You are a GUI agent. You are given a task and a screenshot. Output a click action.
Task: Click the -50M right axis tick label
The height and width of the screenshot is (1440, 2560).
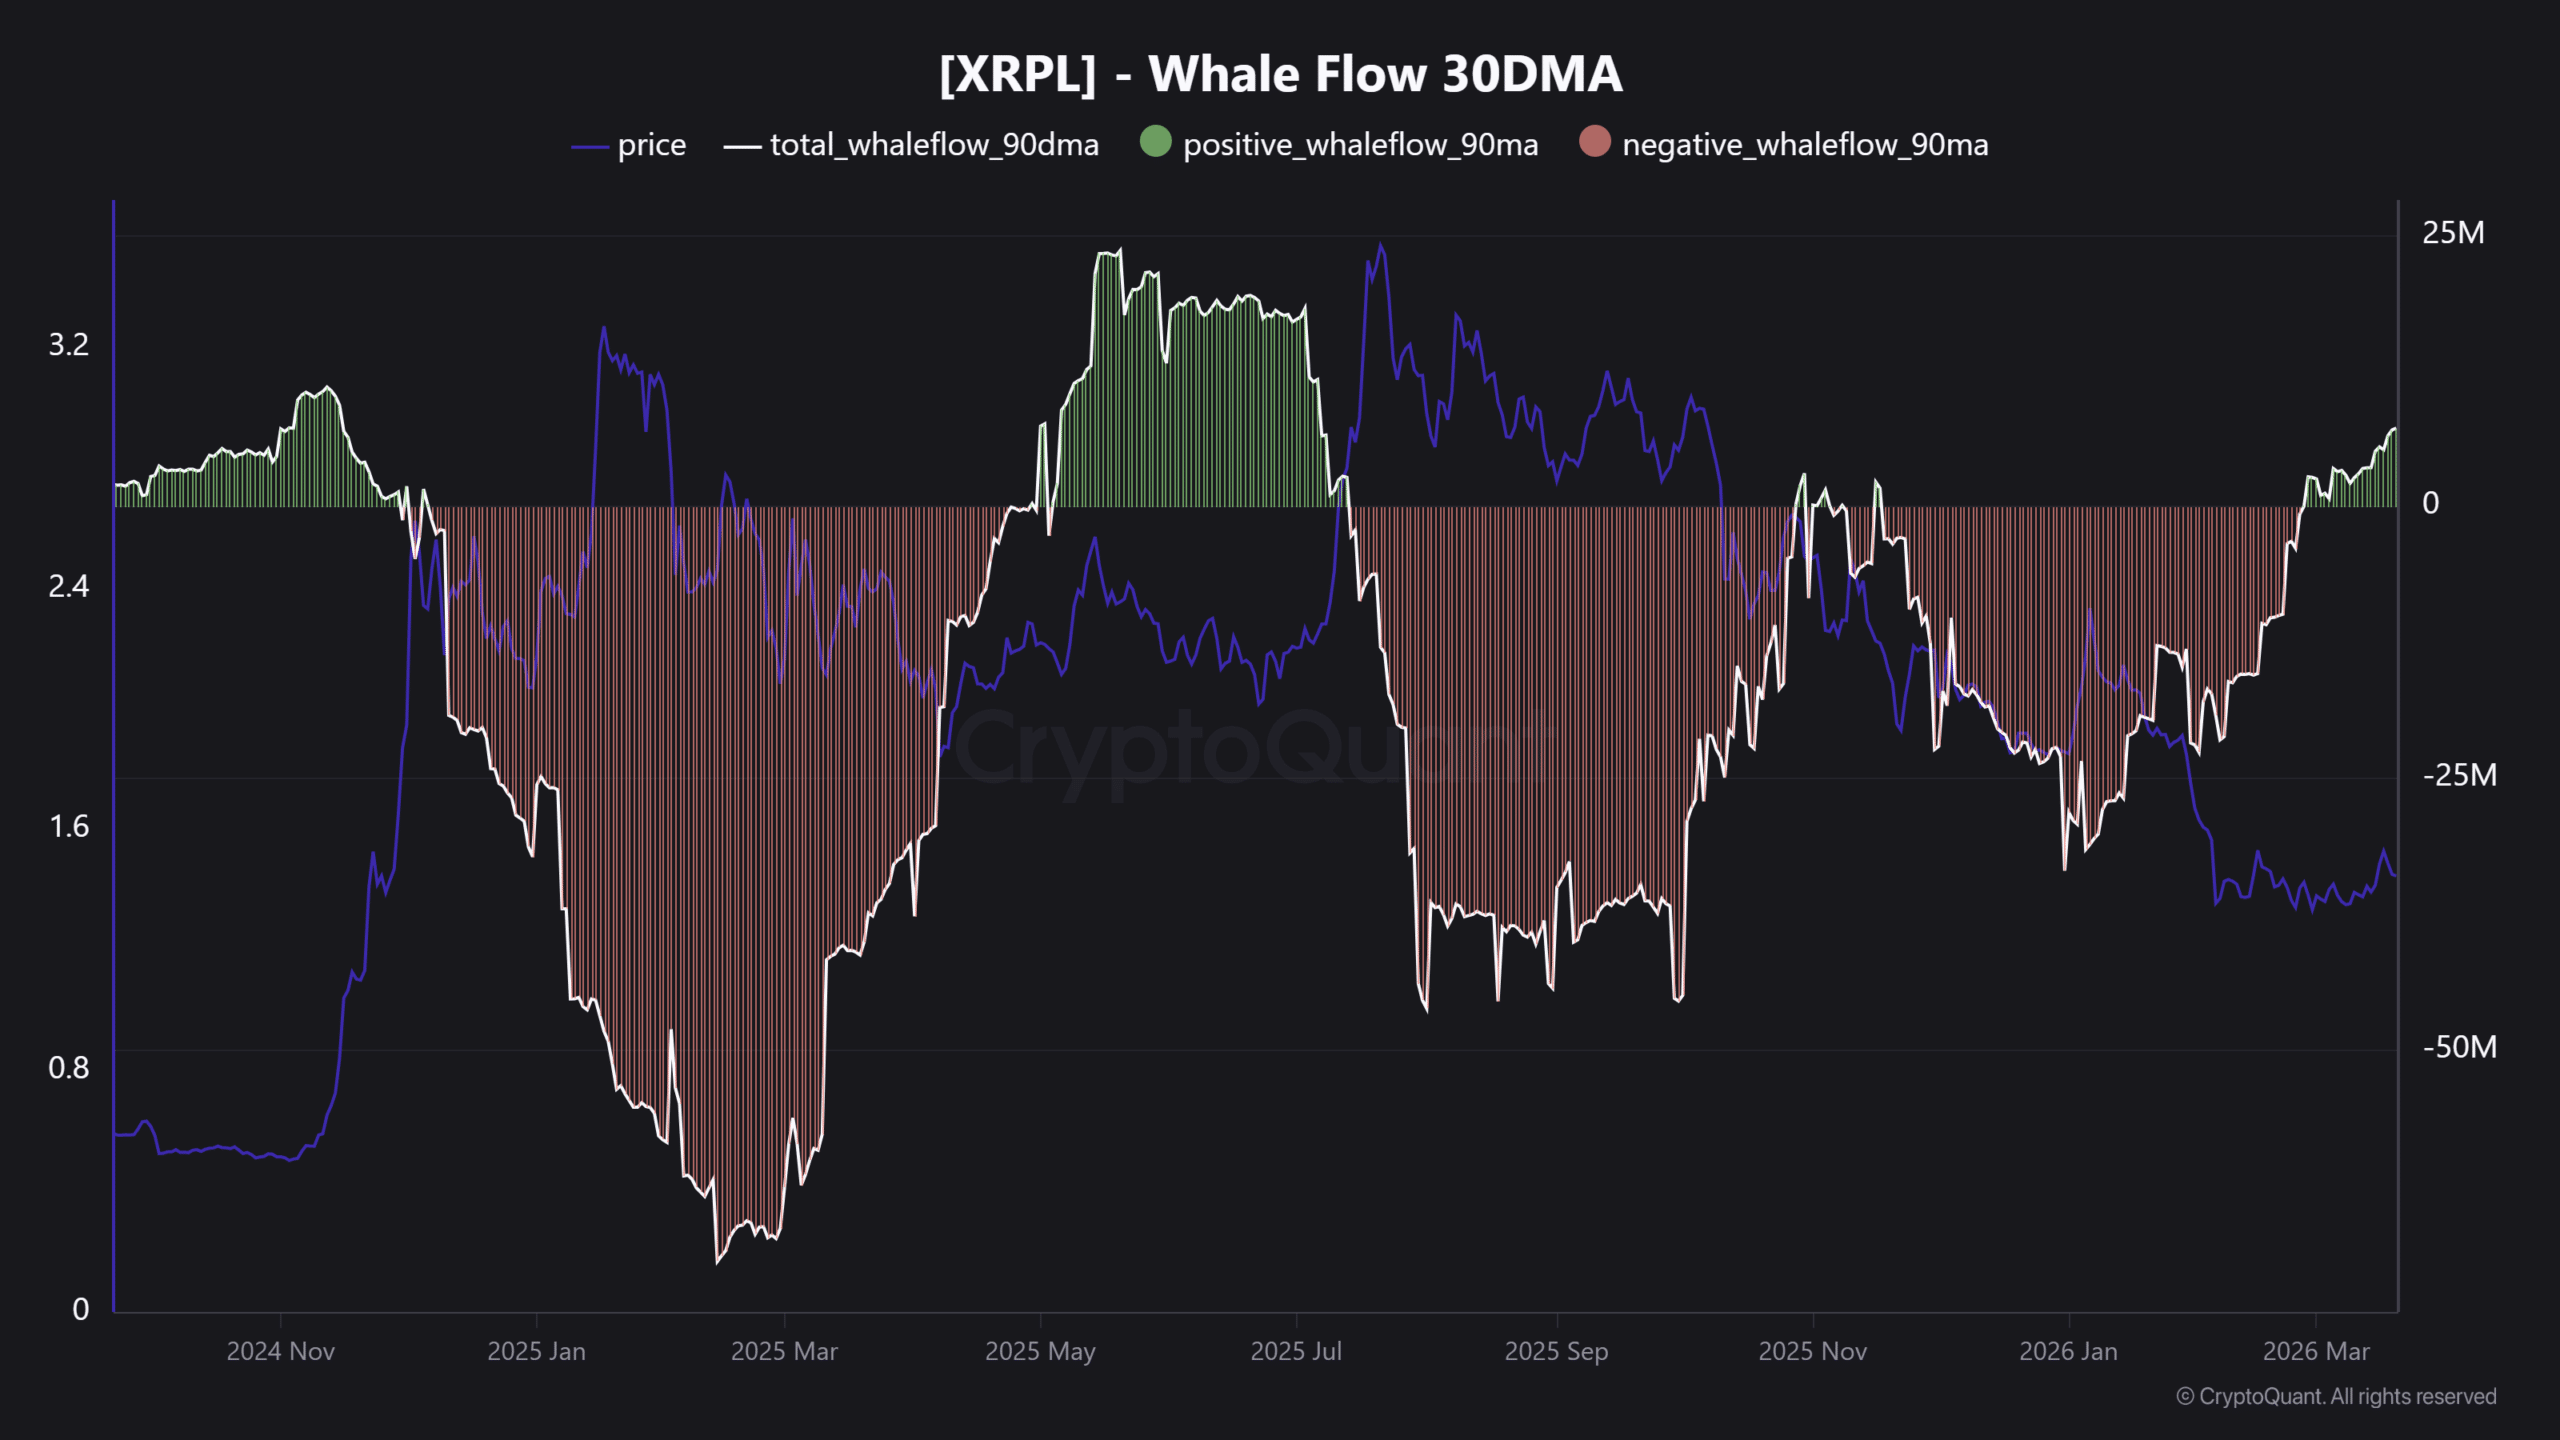(x=2459, y=1047)
